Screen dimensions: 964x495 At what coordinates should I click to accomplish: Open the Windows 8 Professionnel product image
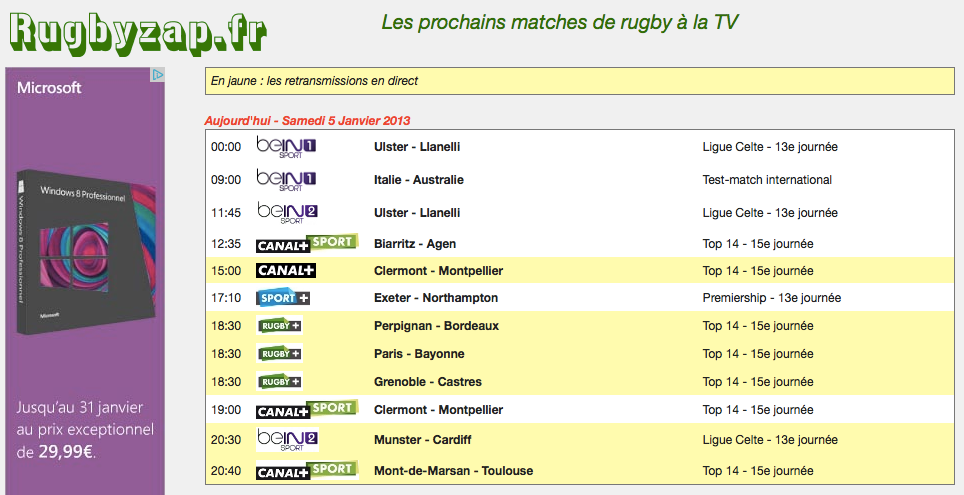pyautogui.click(x=85, y=252)
